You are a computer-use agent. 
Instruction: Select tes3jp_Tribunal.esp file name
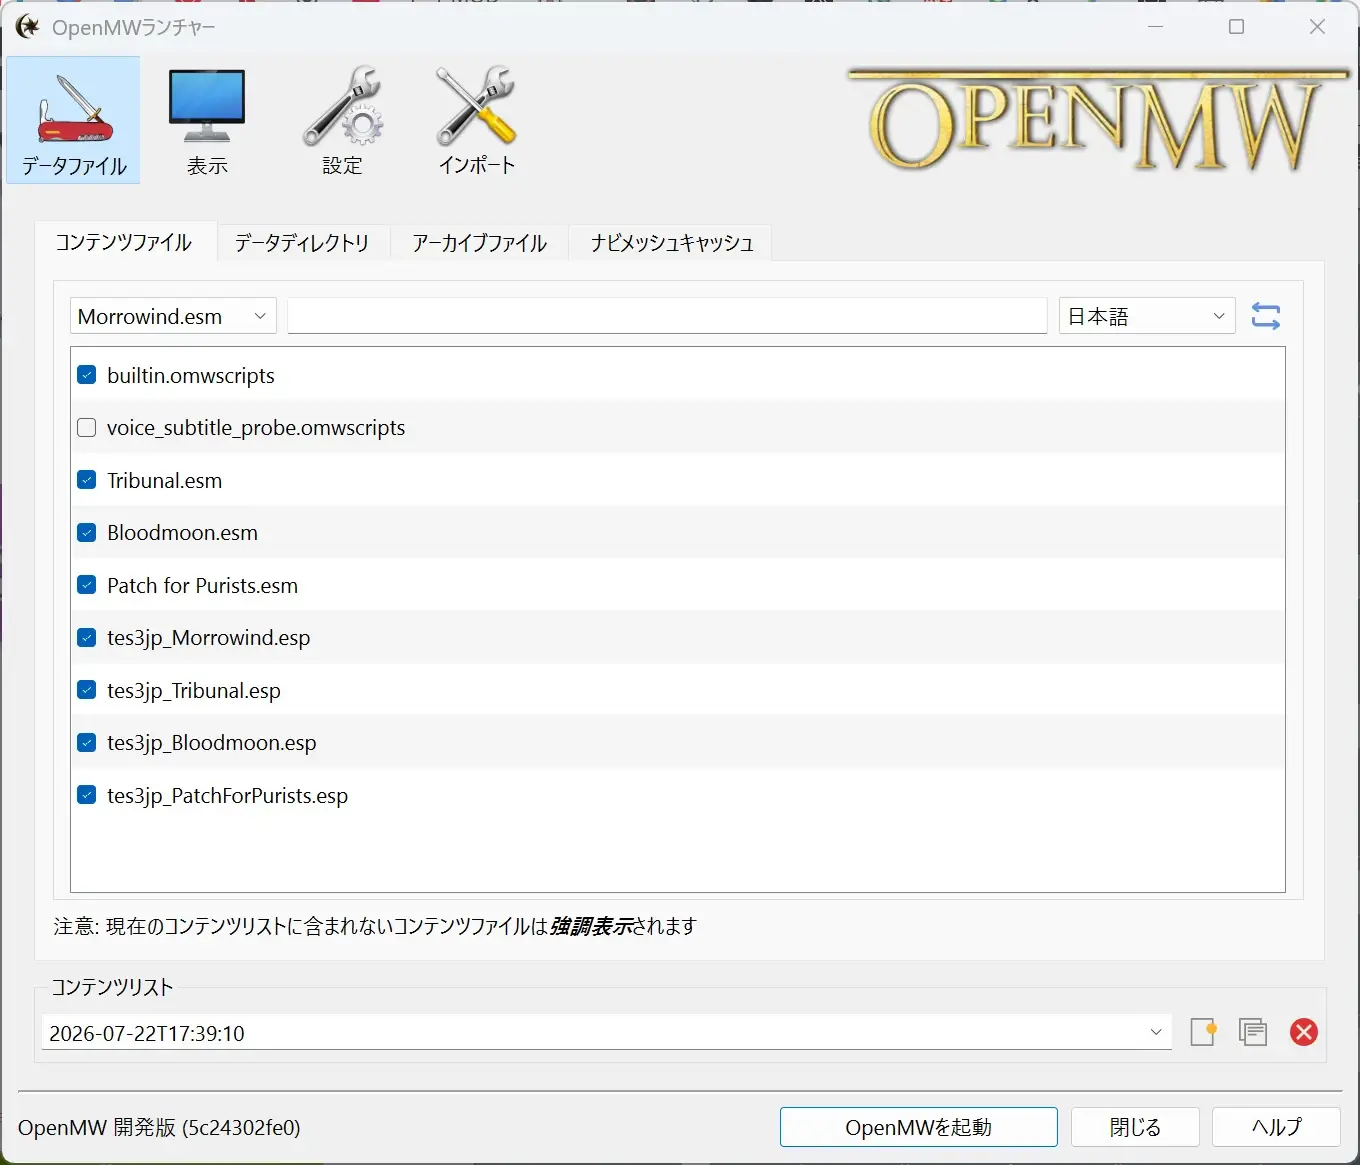194,691
